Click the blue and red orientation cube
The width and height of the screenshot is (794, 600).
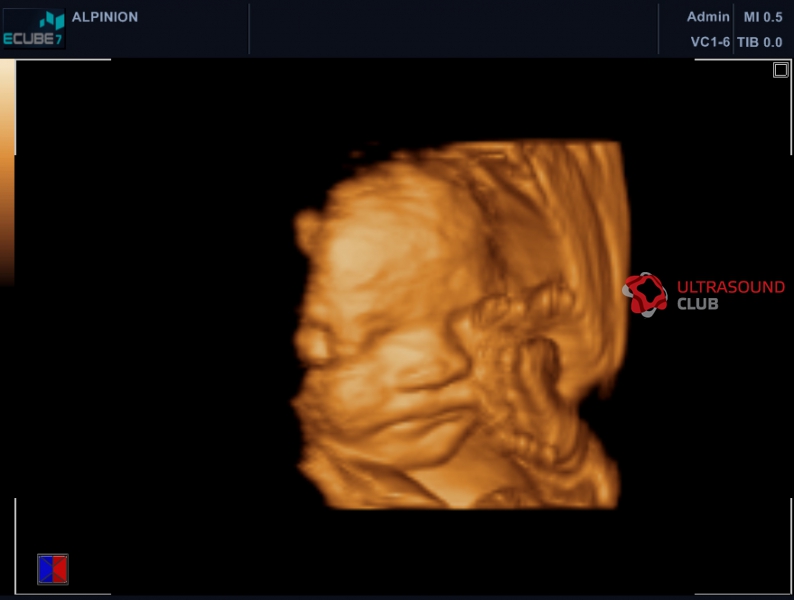53,569
